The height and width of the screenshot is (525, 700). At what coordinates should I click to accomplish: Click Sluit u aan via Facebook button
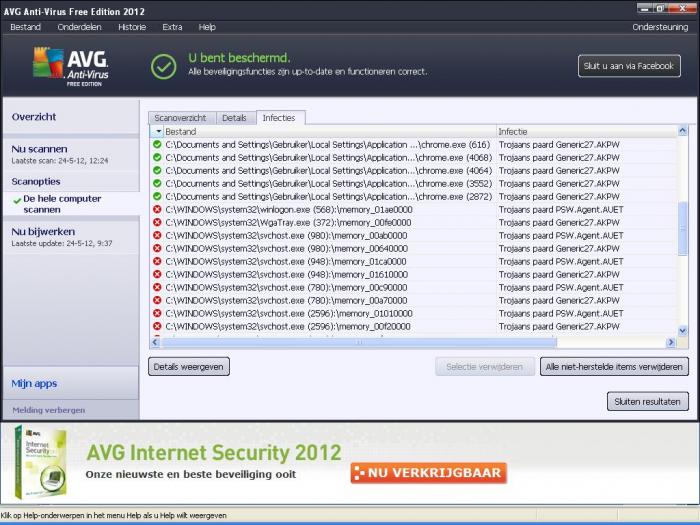point(629,66)
